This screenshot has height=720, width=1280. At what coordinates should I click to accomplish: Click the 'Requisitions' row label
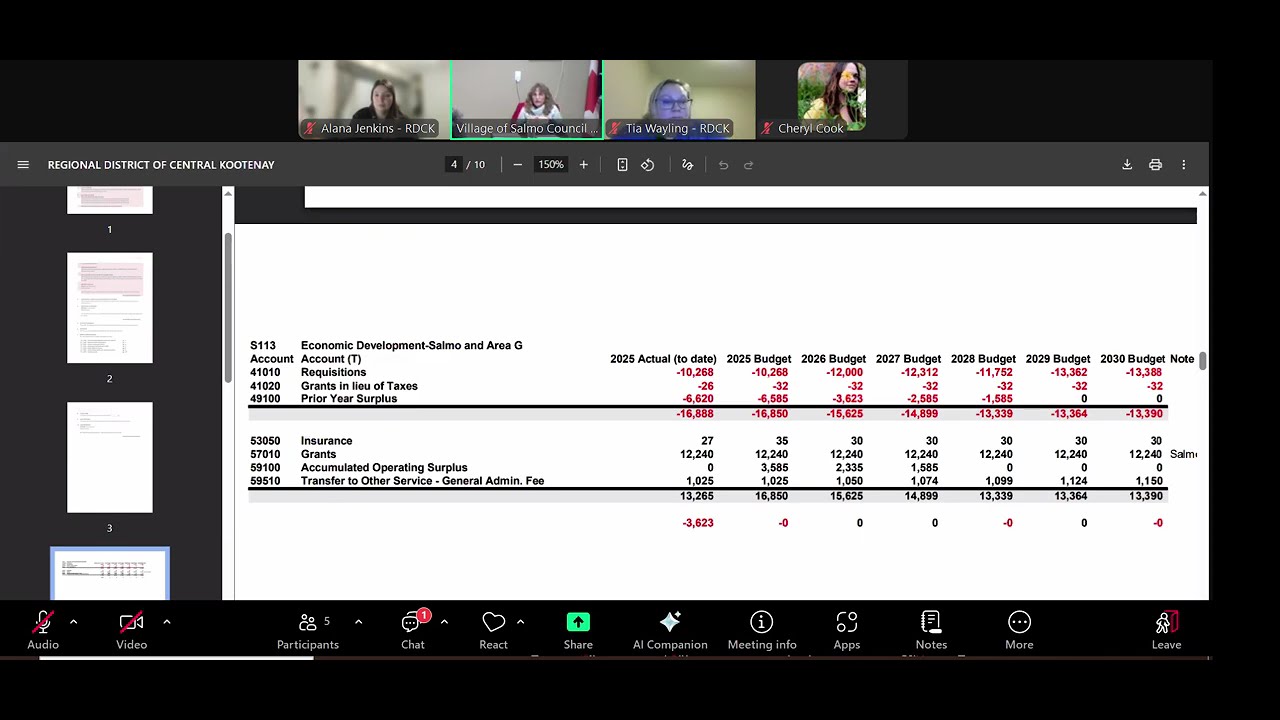click(x=333, y=372)
